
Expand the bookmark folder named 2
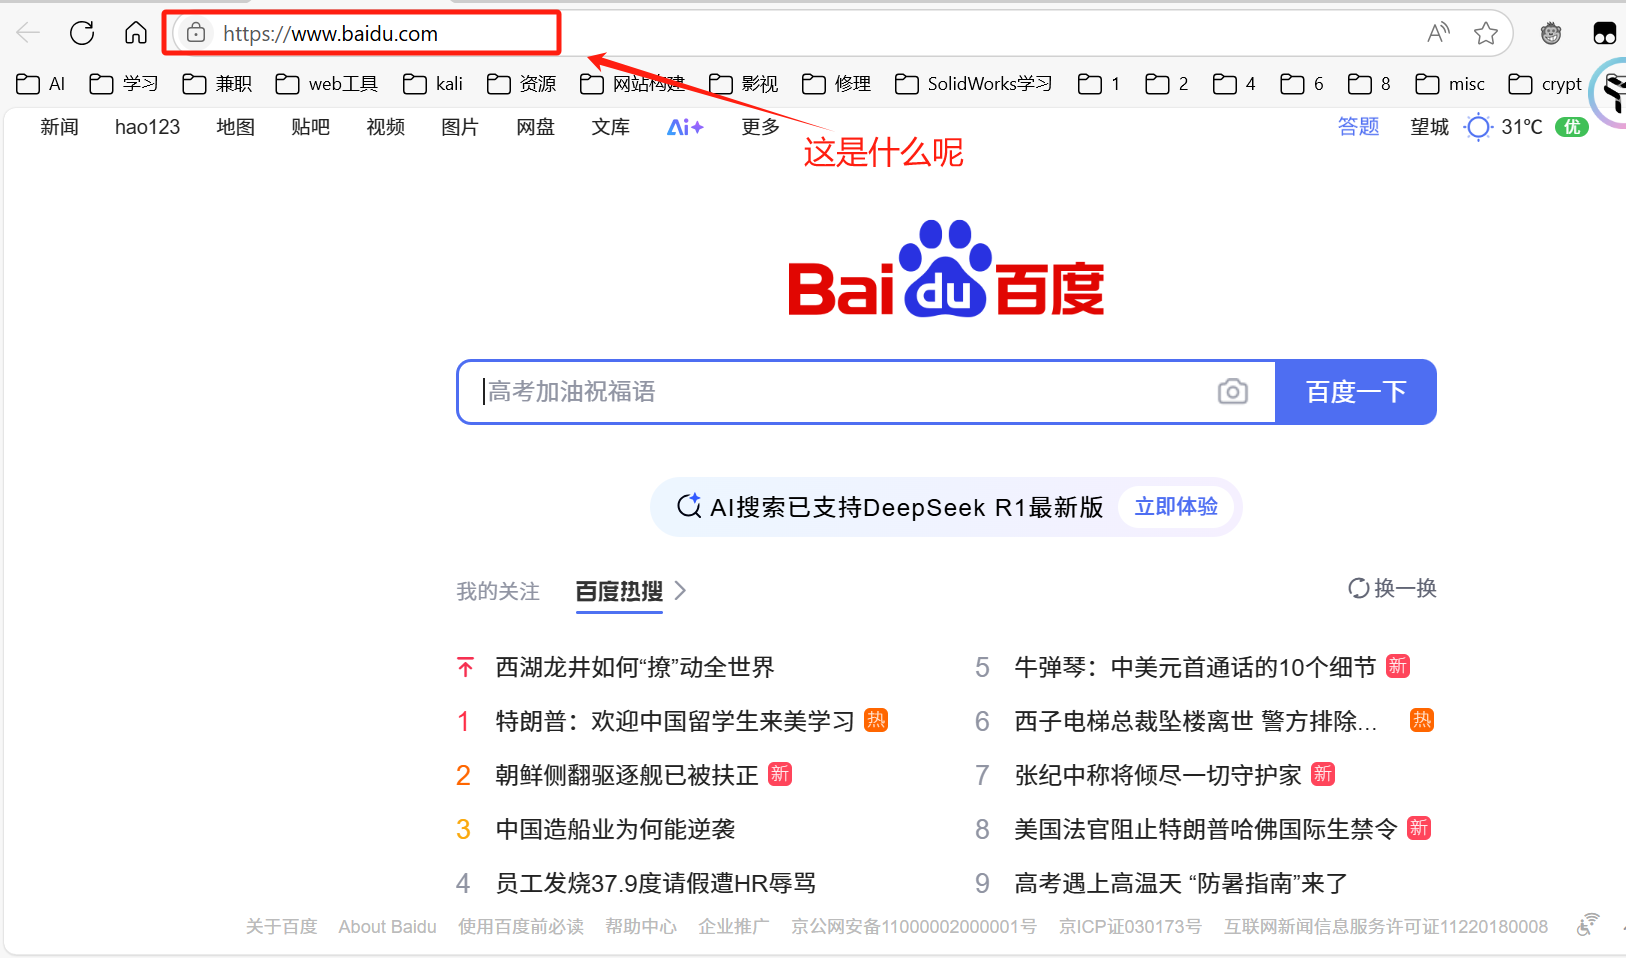point(1167,84)
